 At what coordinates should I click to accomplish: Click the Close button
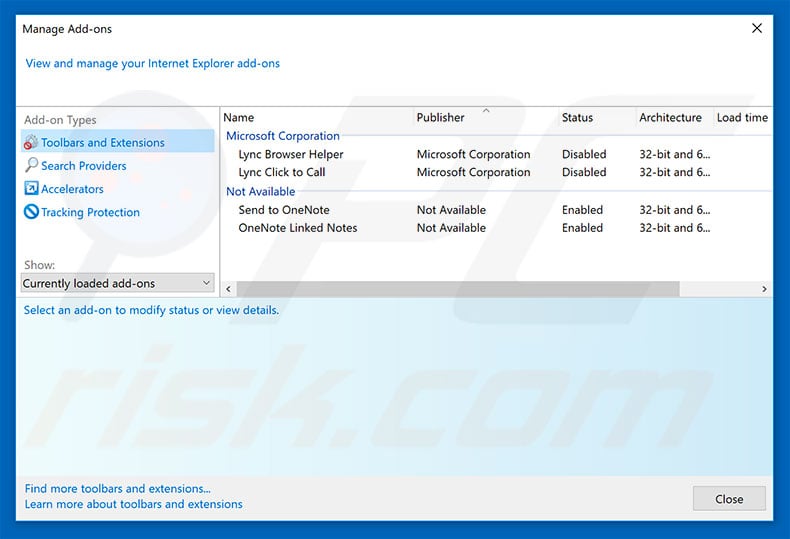(x=729, y=499)
